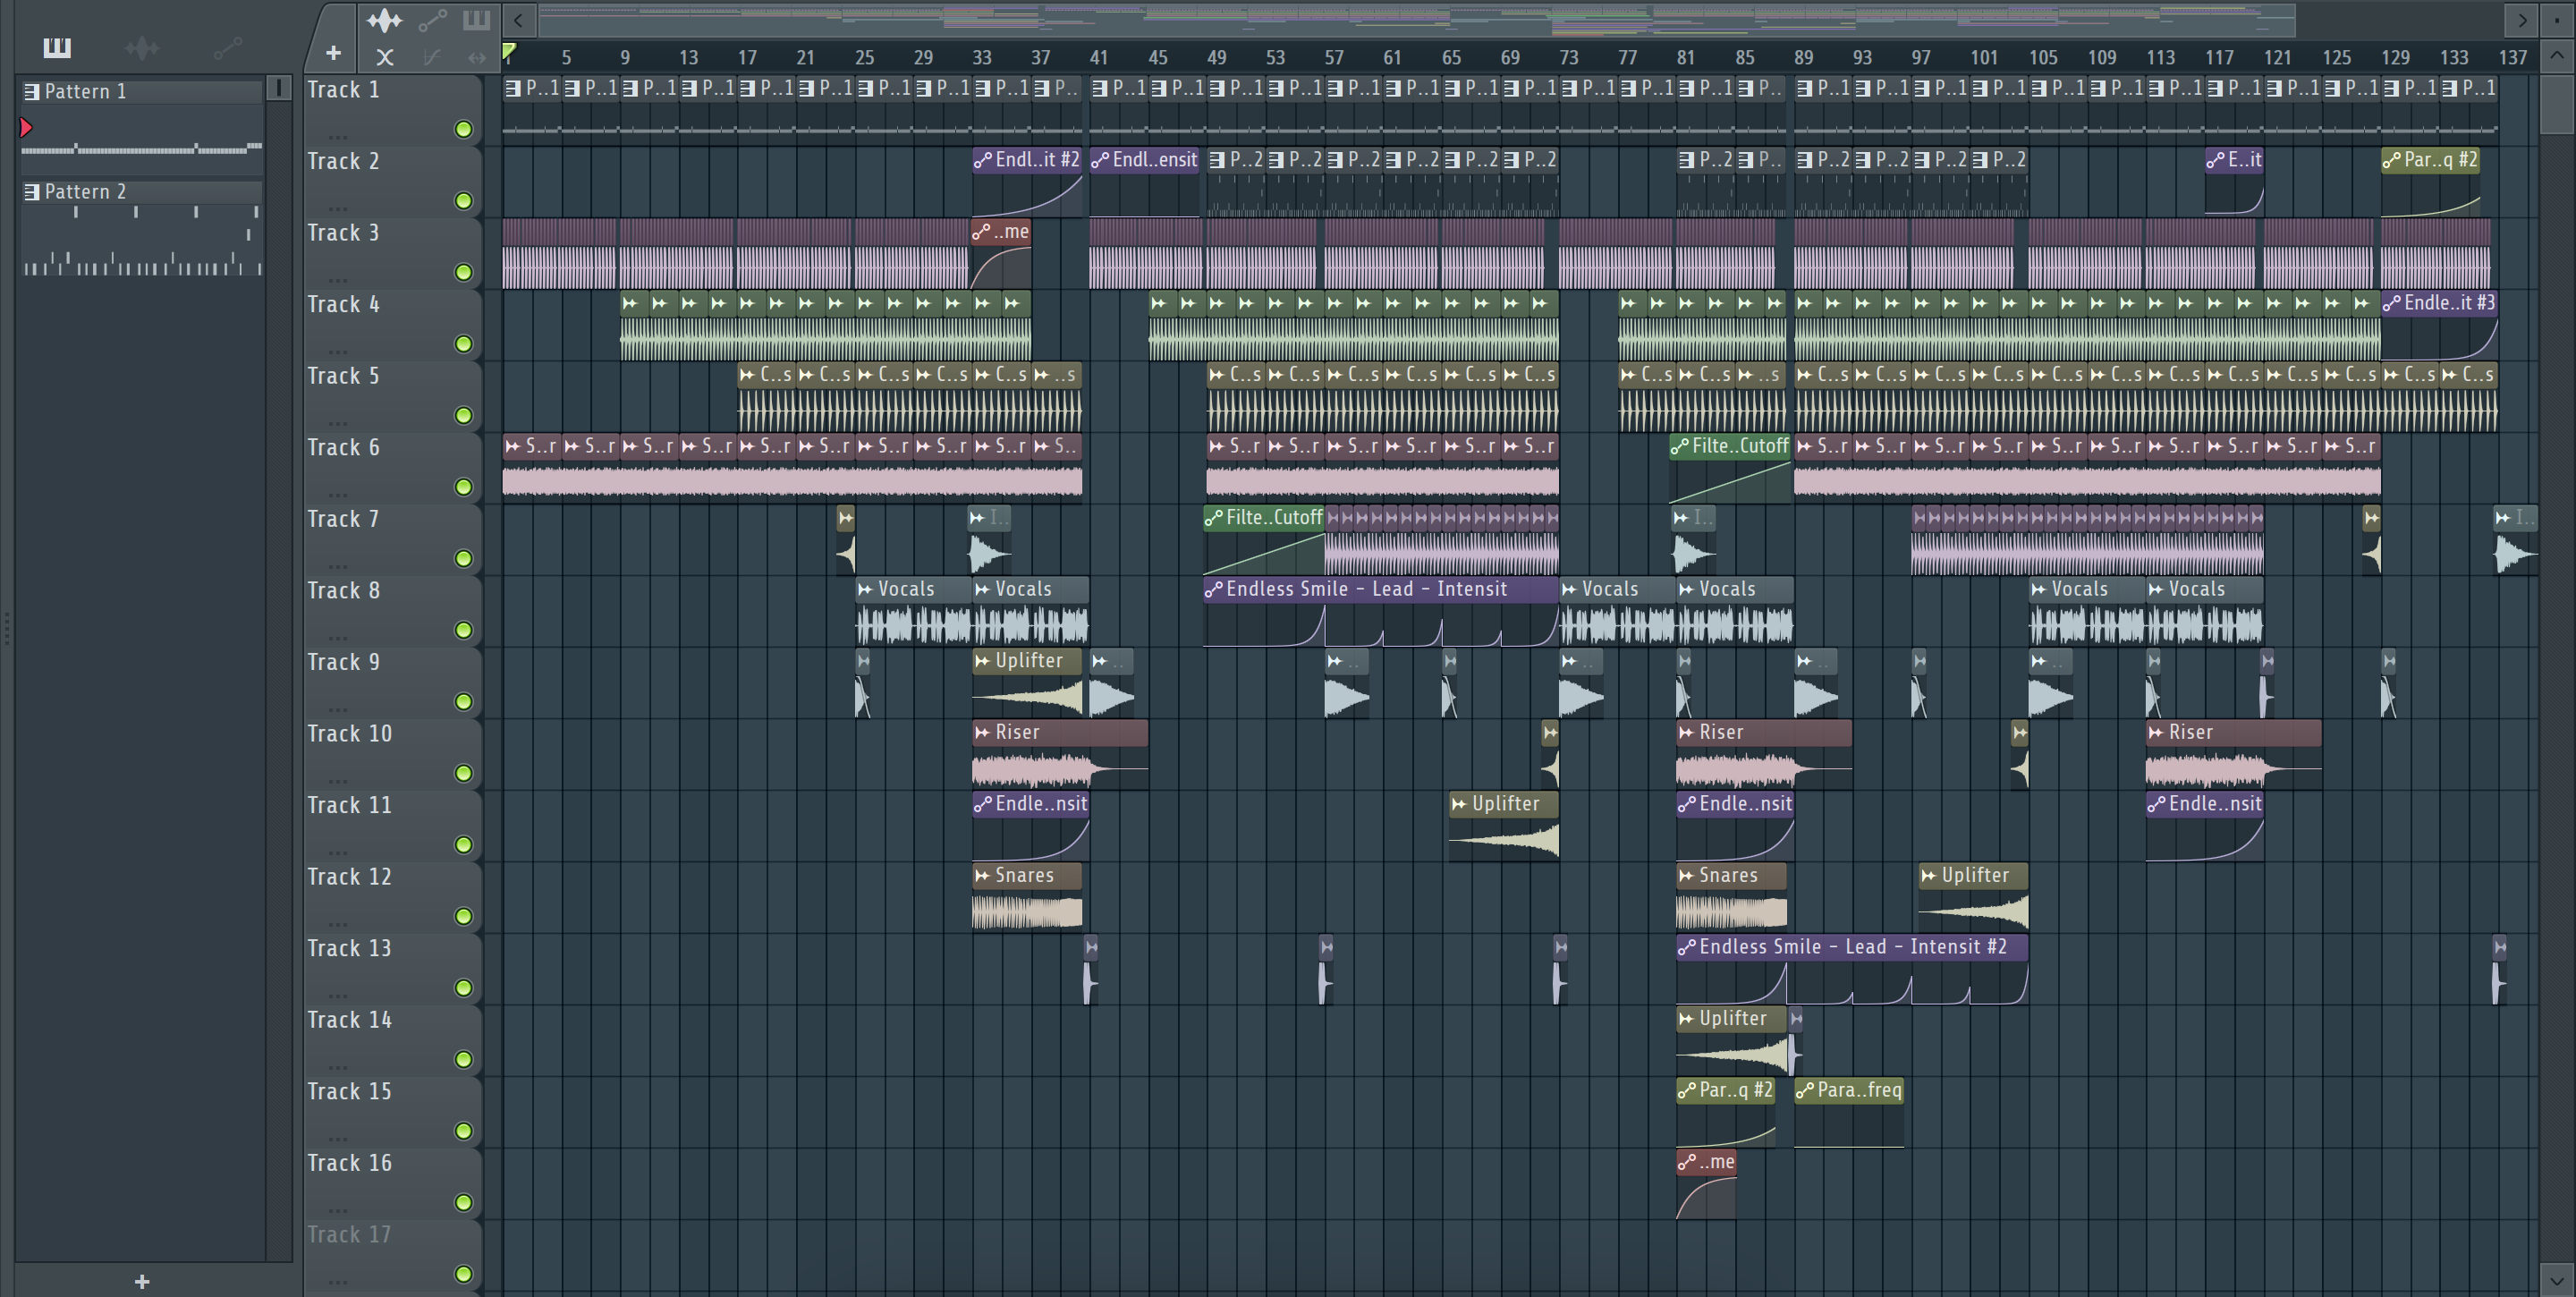Click the playlist automation clip focus icon

432,20
